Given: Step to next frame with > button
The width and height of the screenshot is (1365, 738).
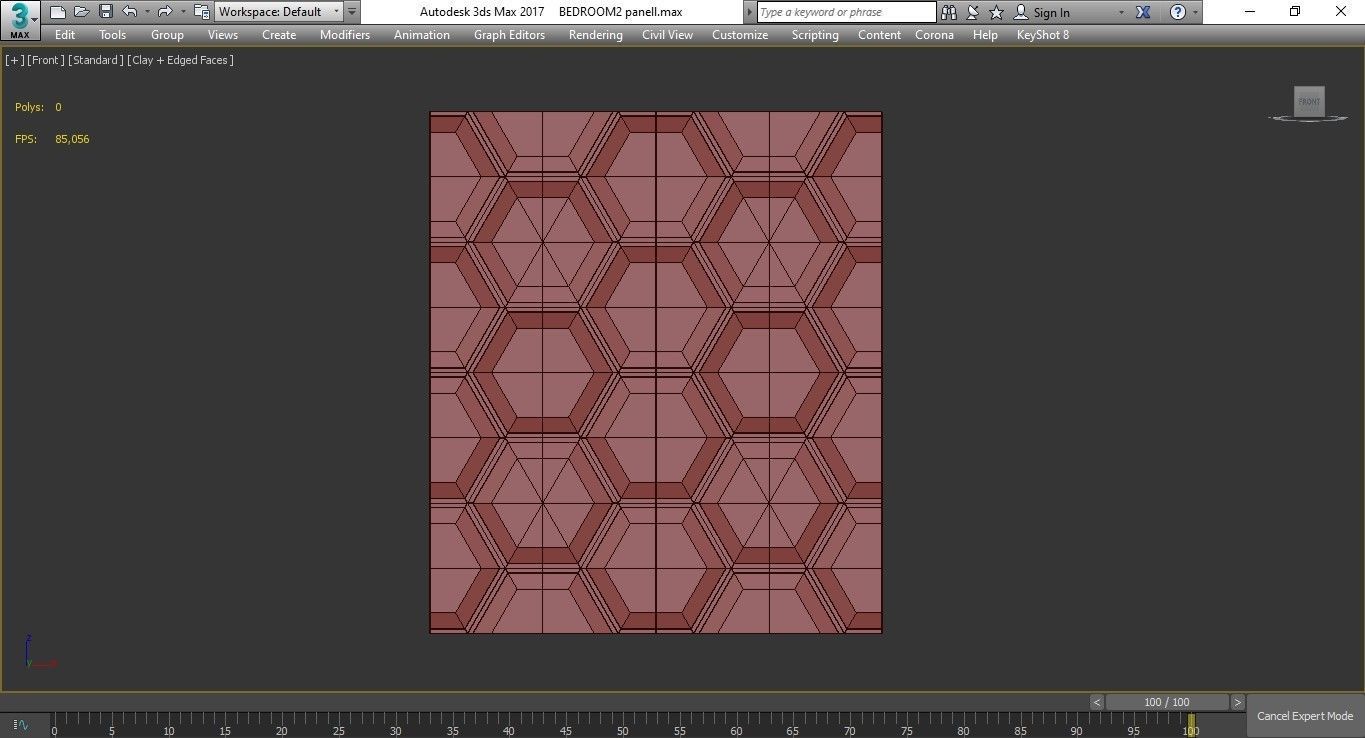Looking at the screenshot, I should point(1238,702).
